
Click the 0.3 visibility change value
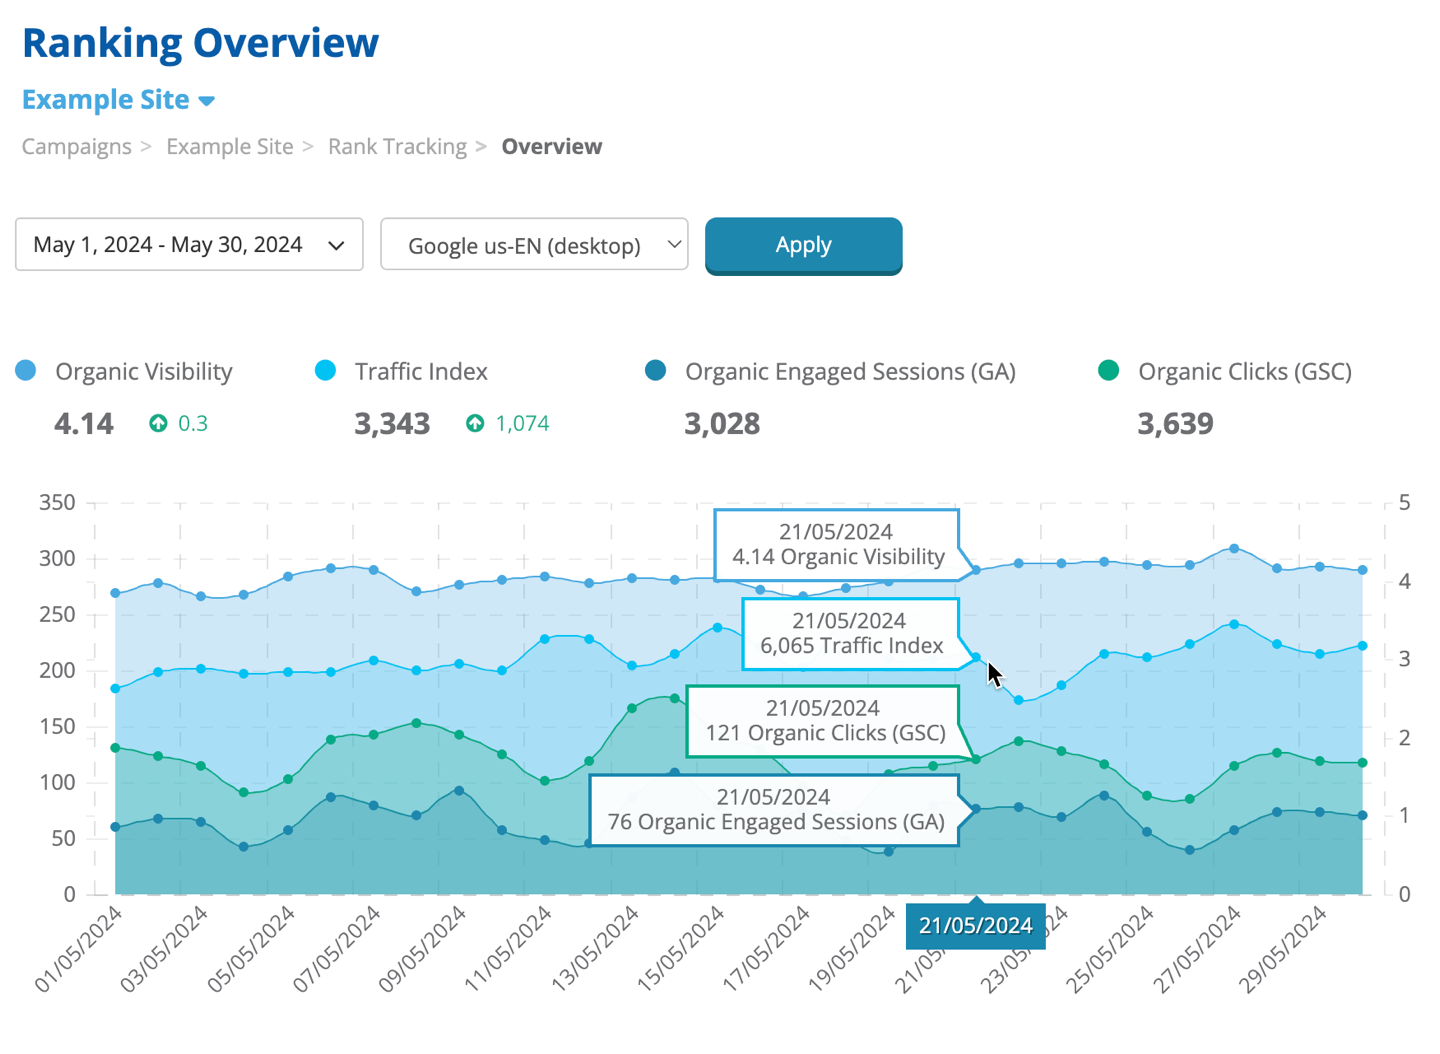pyautogui.click(x=193, y=424)
